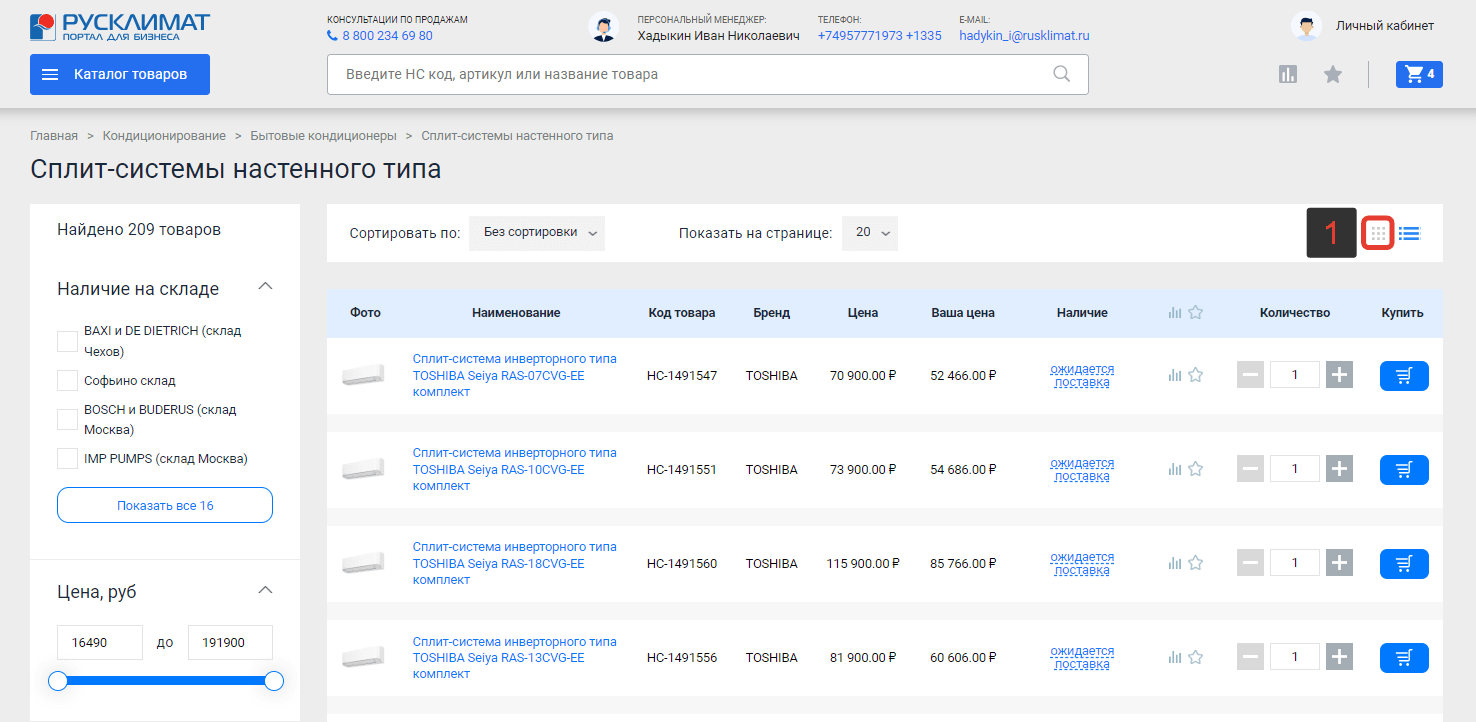This screenshot has width=1476, height=722.
Task: Adjust minimum price slider handle
Action: pyautogui.click(x=58, y=681)
